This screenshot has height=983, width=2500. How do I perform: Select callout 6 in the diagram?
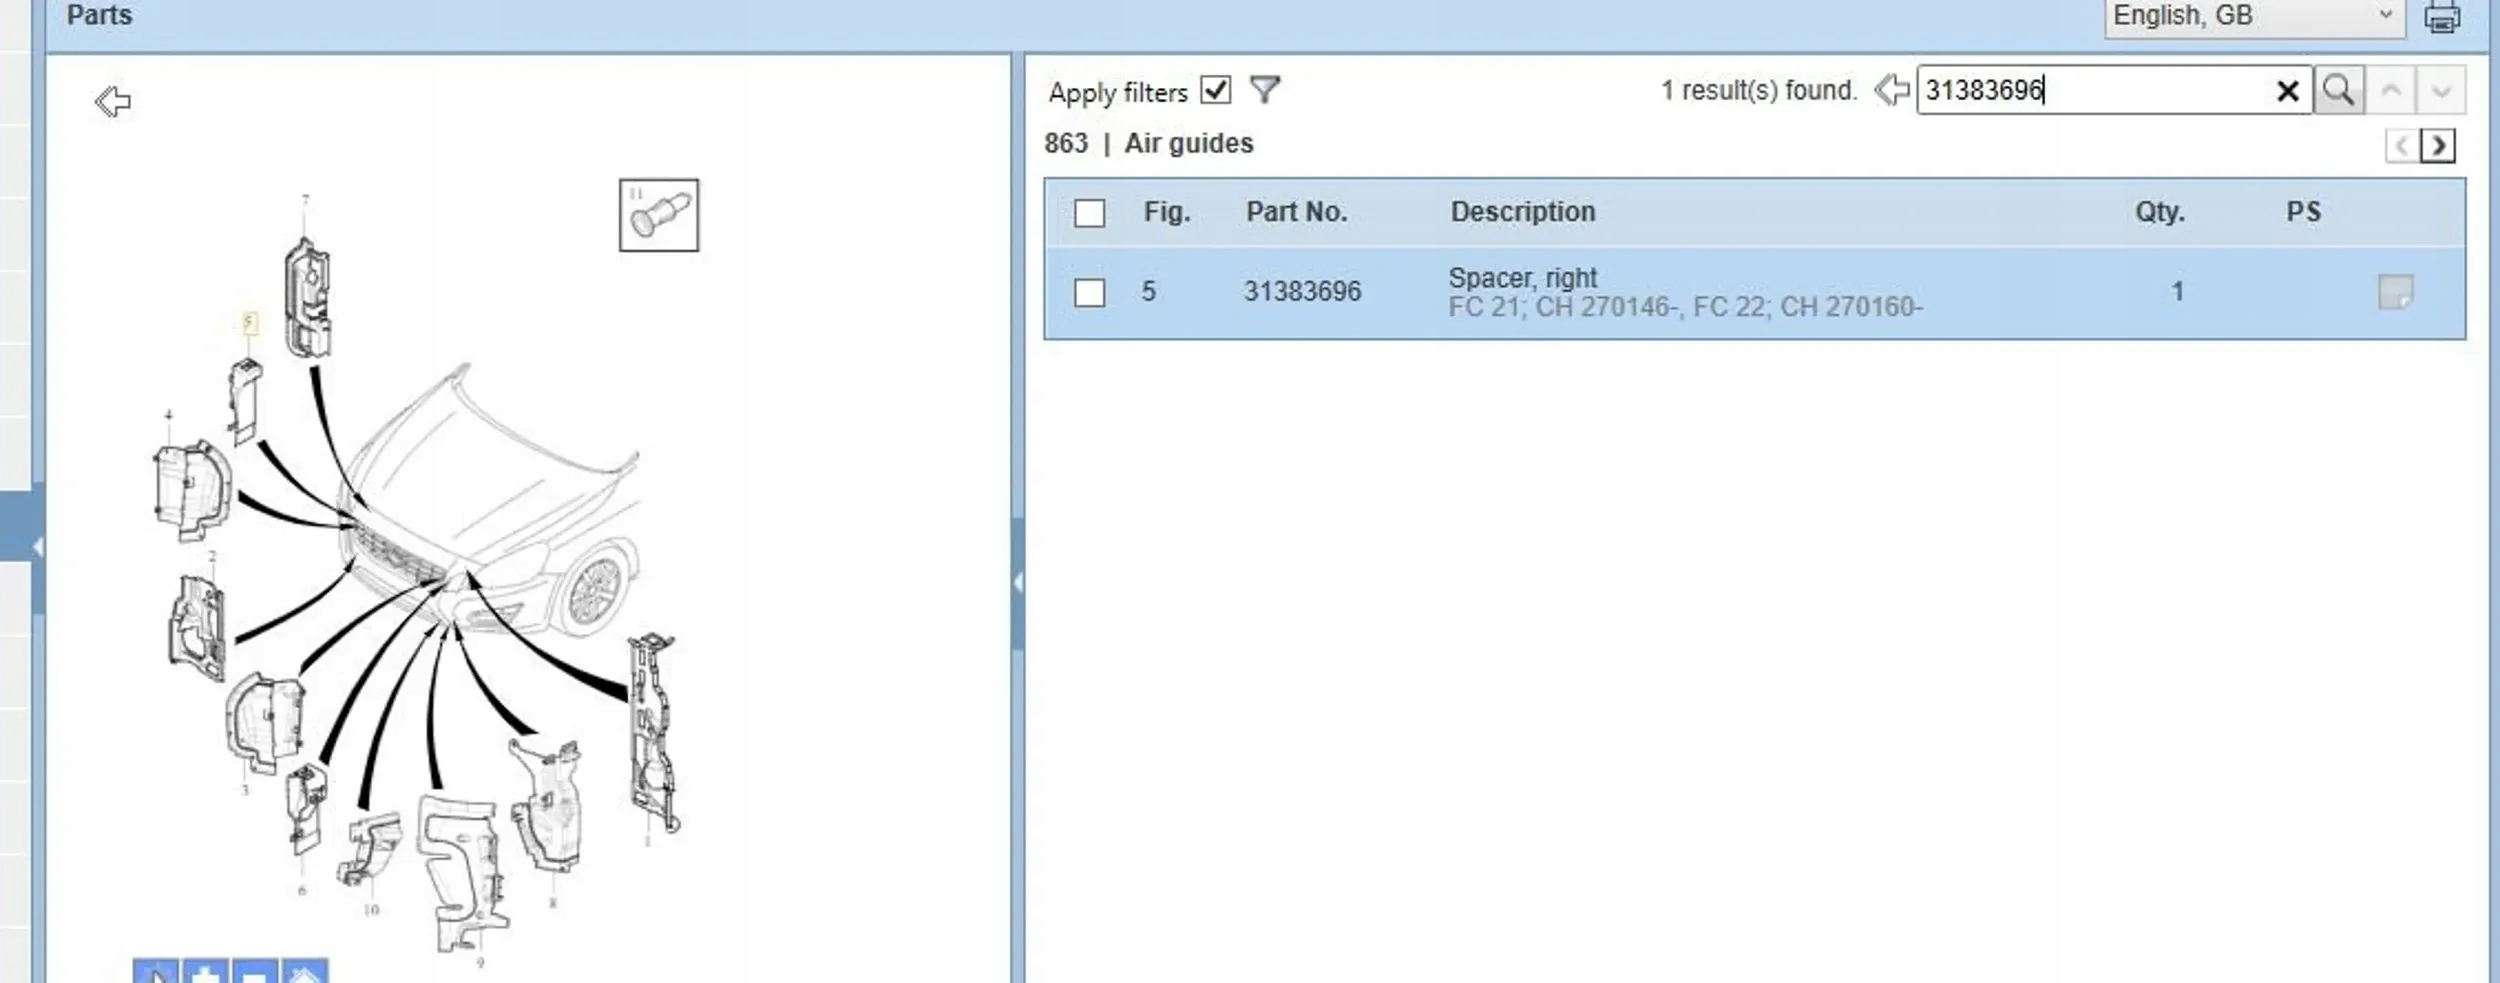point(302,890)
